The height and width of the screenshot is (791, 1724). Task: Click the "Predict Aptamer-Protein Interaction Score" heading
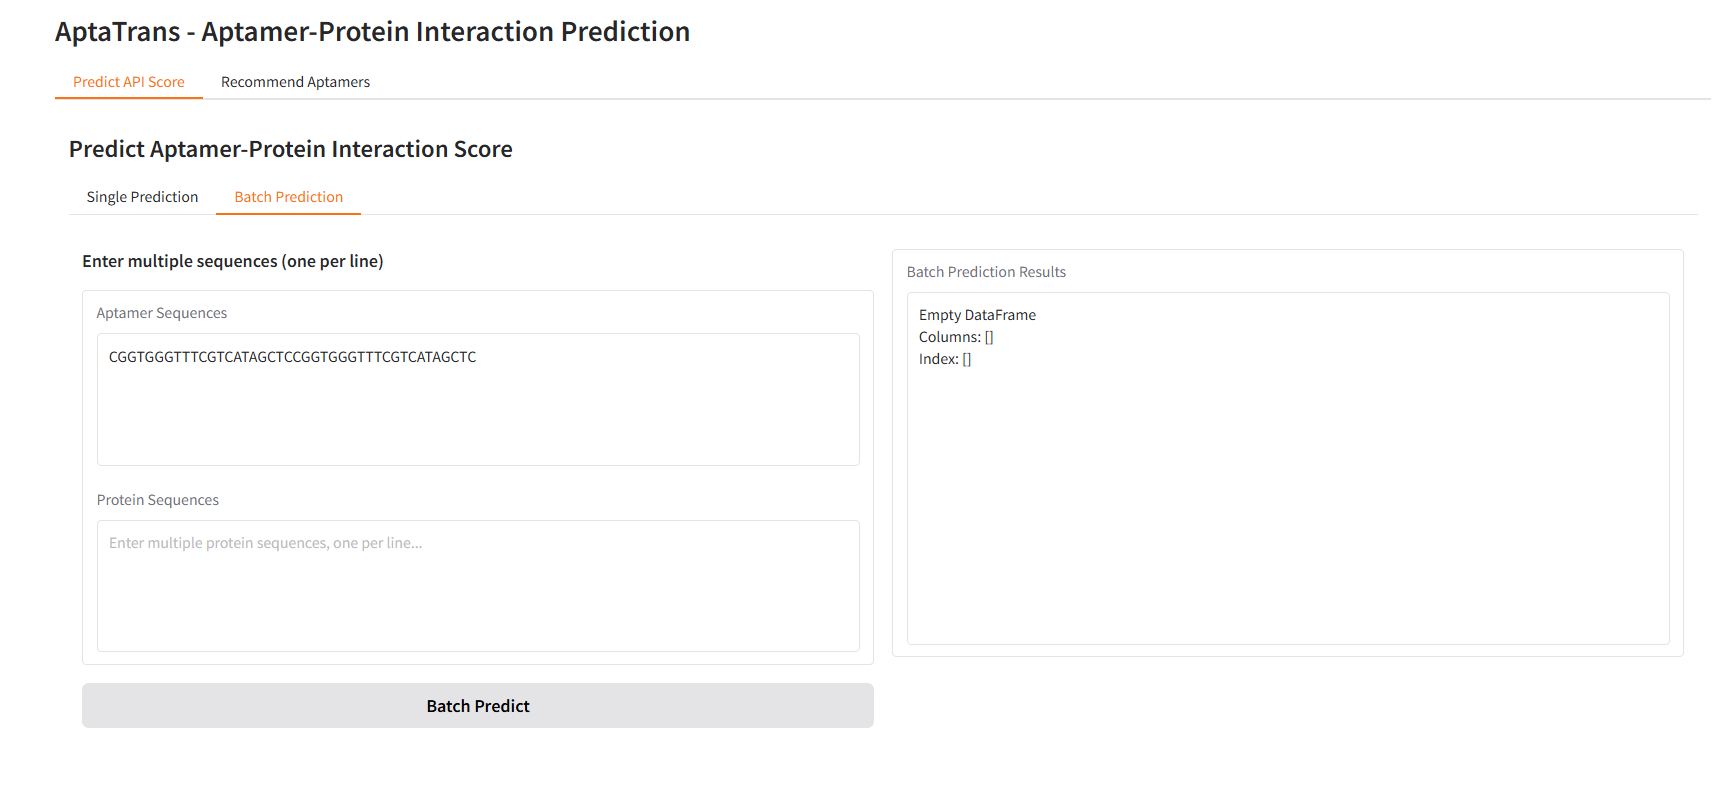(290, 149)
